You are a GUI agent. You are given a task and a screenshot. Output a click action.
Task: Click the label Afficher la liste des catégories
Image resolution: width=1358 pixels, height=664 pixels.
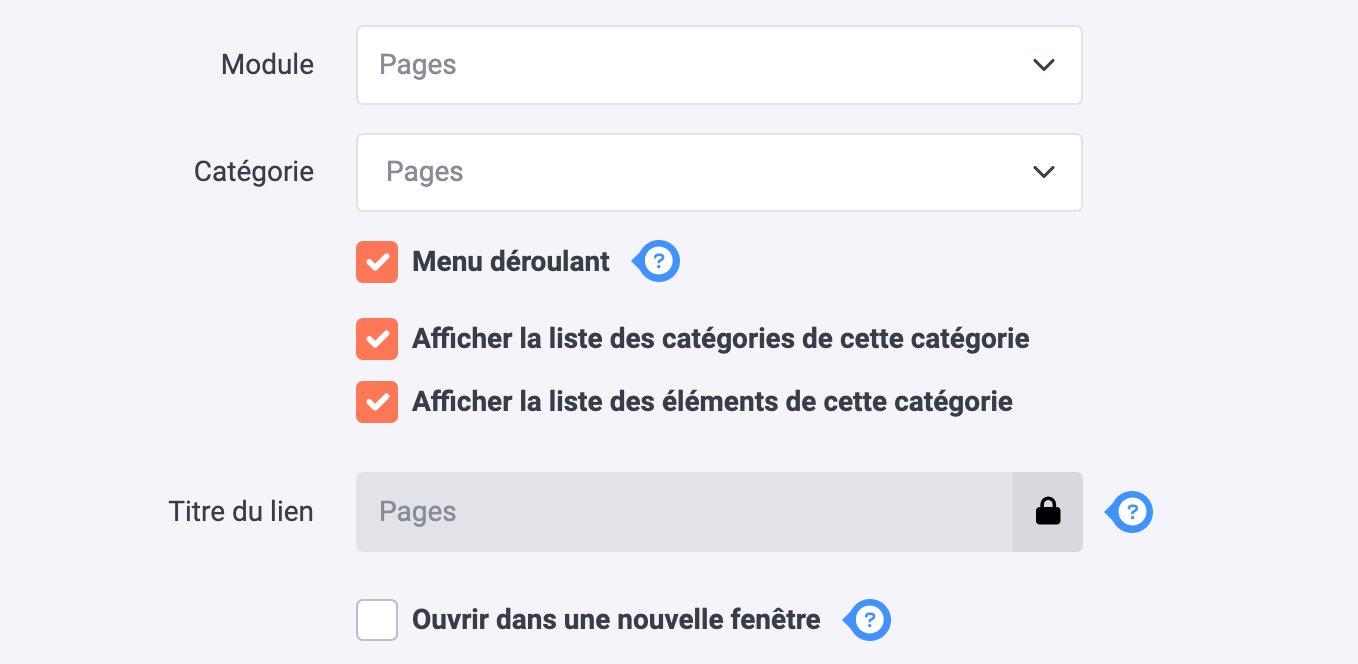coord(721,339)
